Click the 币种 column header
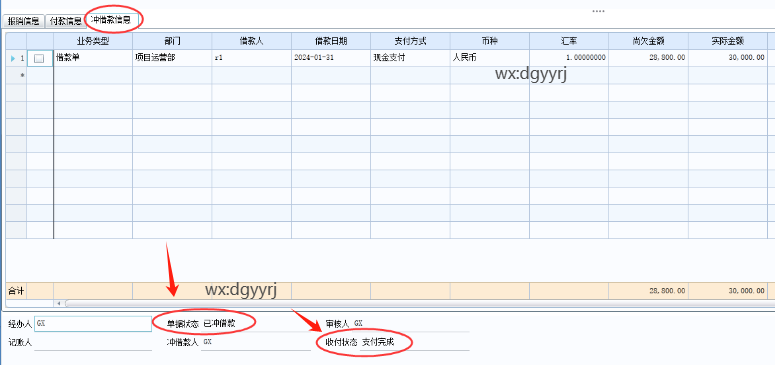775x365 pixels. click(x=490, y=42)
